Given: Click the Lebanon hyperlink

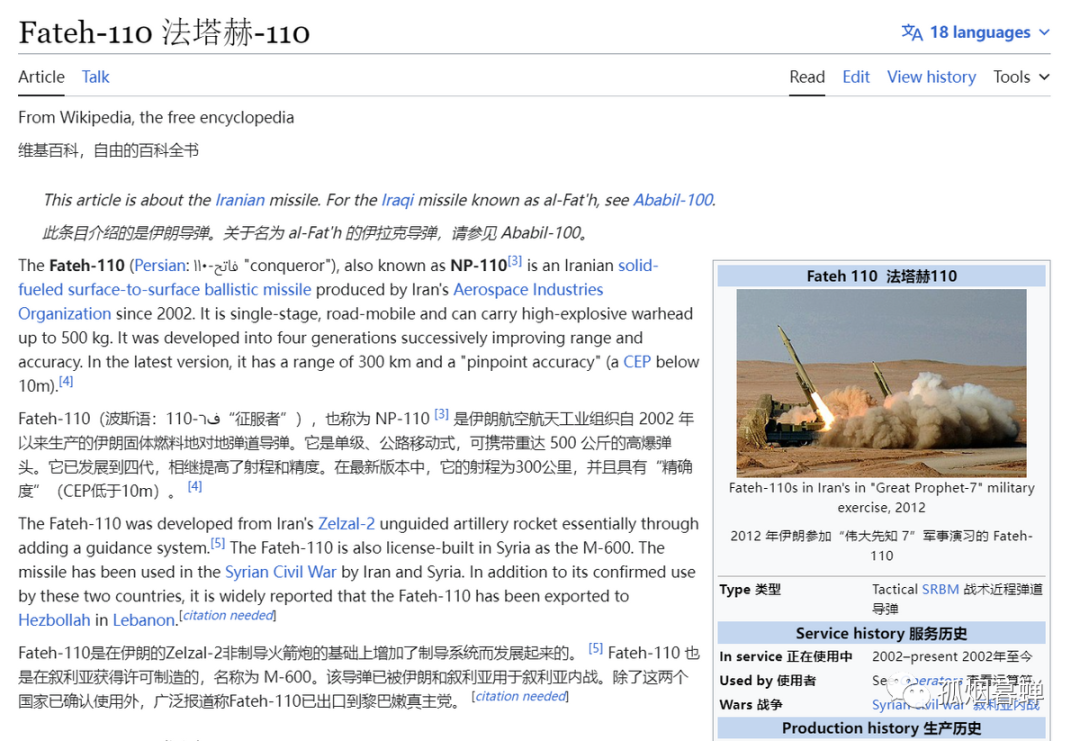Looking at the screenshot, I should tap(142, 620).
